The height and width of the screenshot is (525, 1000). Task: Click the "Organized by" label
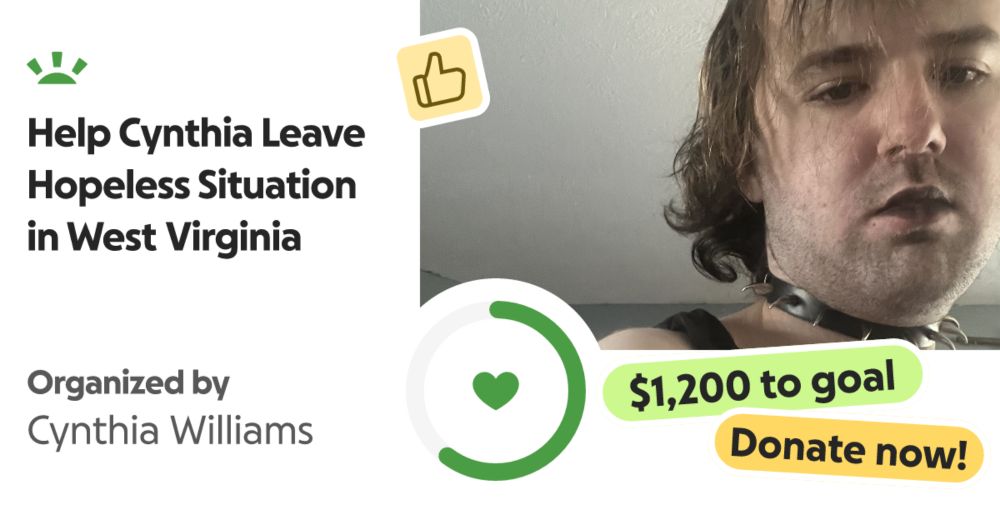[128, 384]
